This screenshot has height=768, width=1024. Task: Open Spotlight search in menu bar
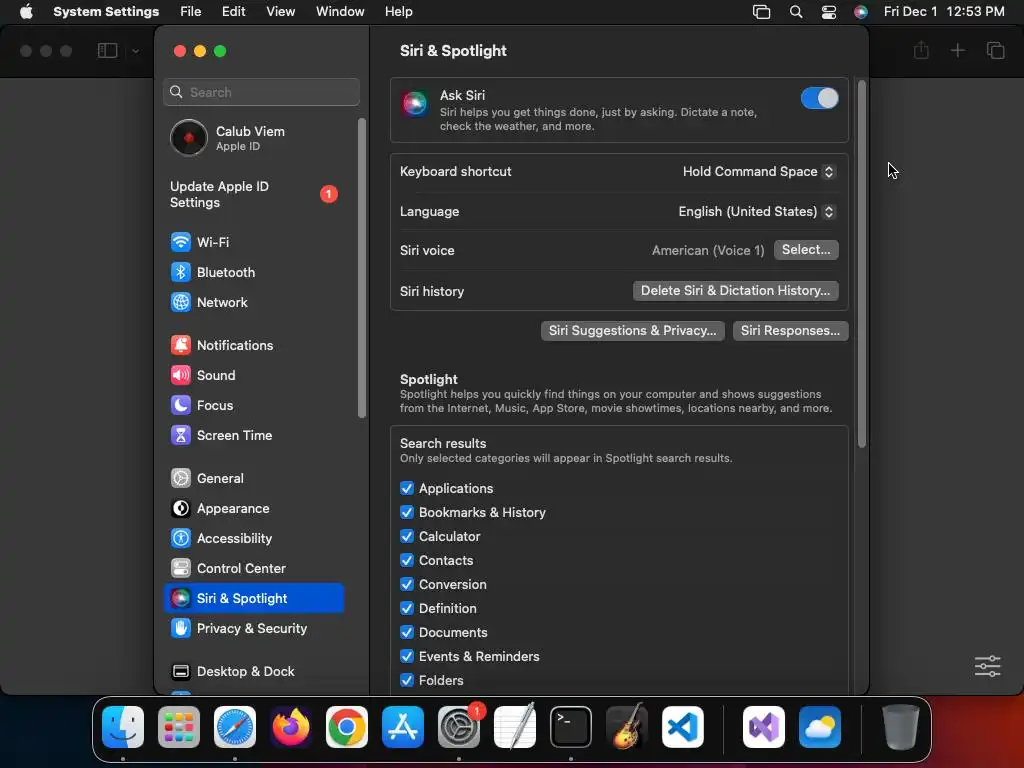[x=795, y=12]
